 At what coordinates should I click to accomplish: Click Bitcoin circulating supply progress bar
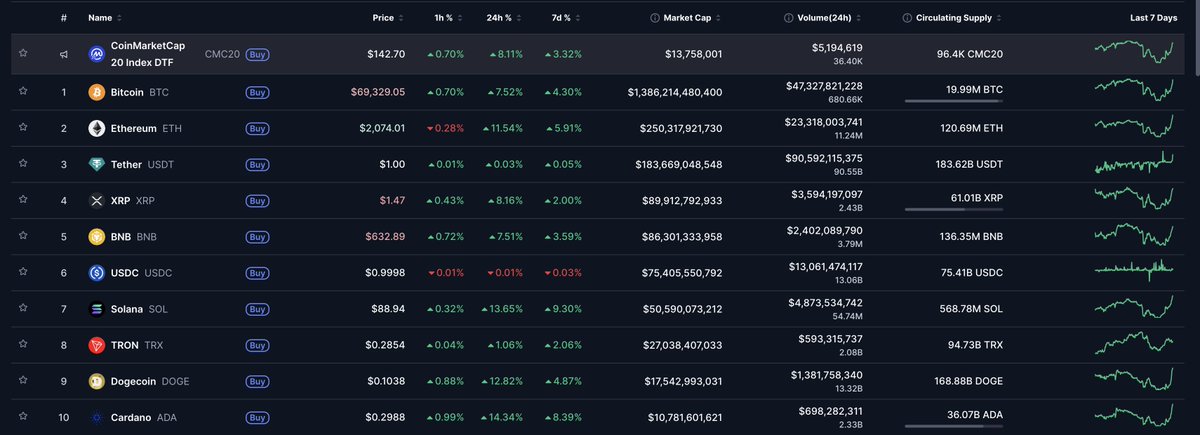pyautogui.click(x=953, y=100)
